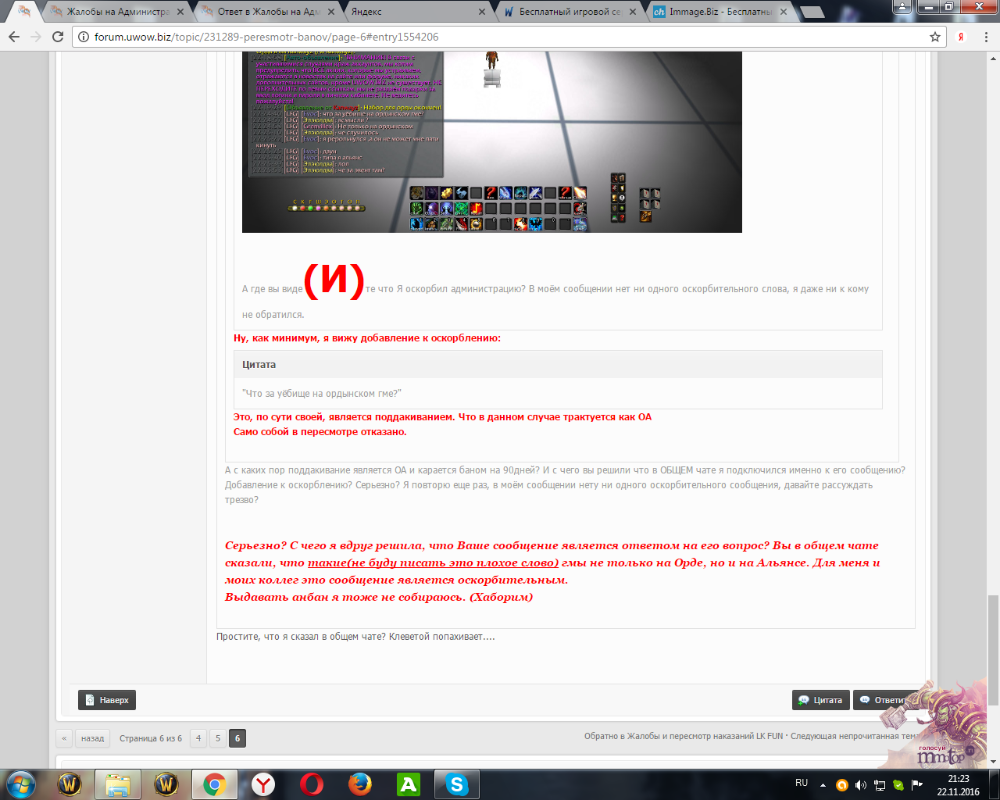Open Opera from the taskbar
The width and height of the screenshot is (1000, 800).
[x=312, y=783]
